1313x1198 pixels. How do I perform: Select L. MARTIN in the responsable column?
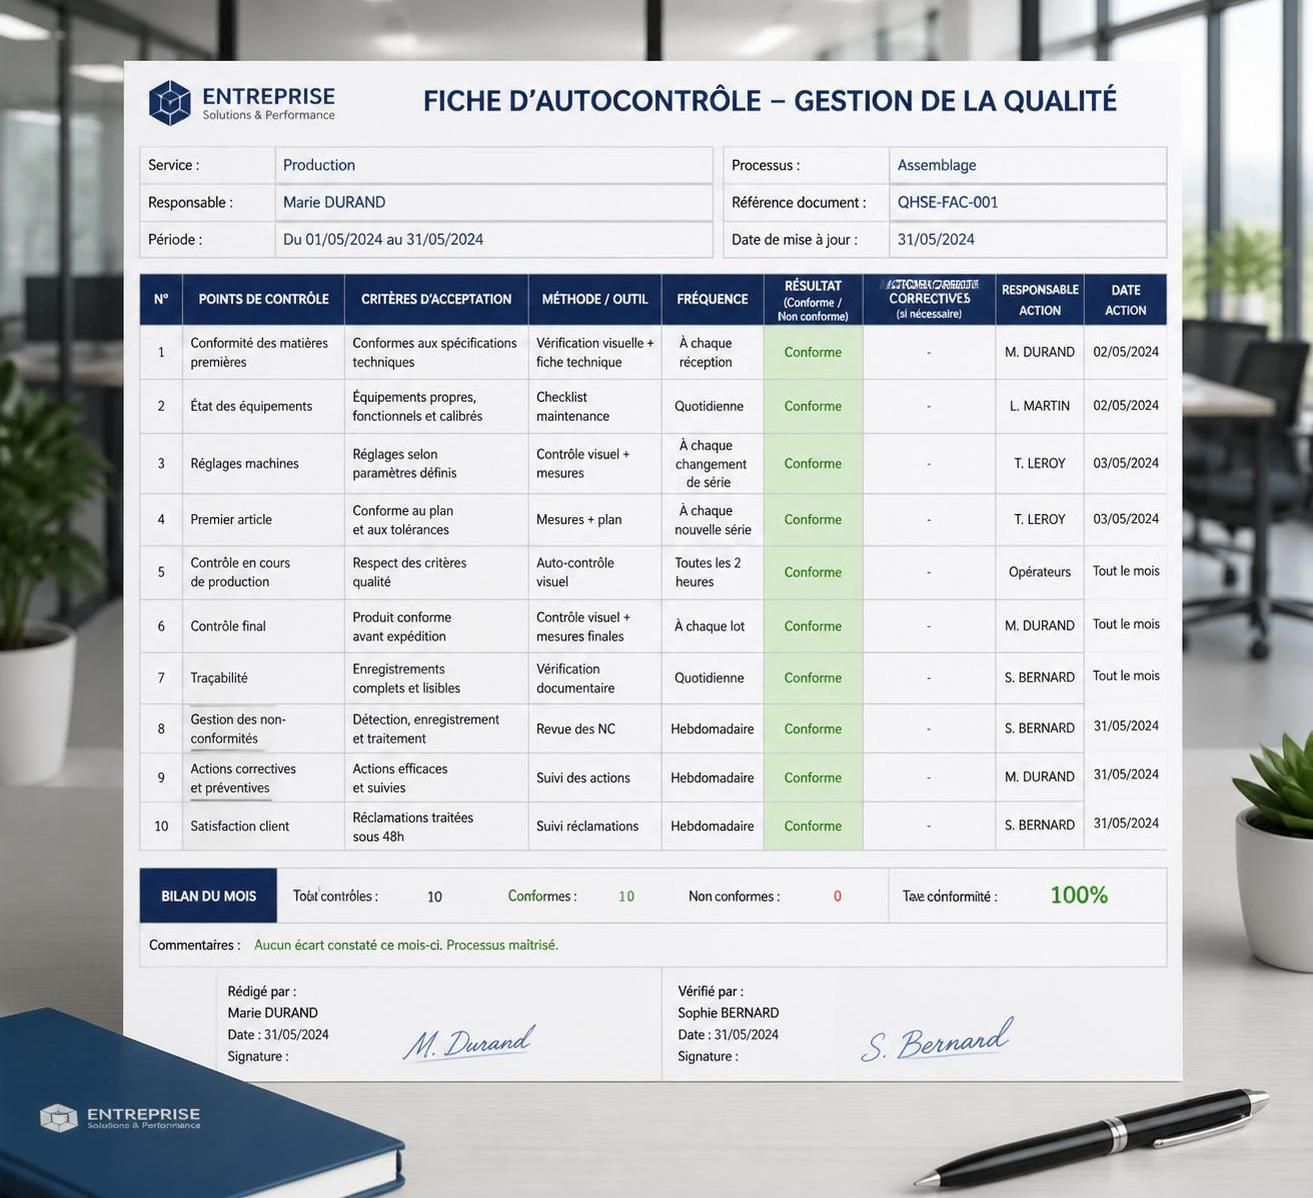pos(1040,406)
